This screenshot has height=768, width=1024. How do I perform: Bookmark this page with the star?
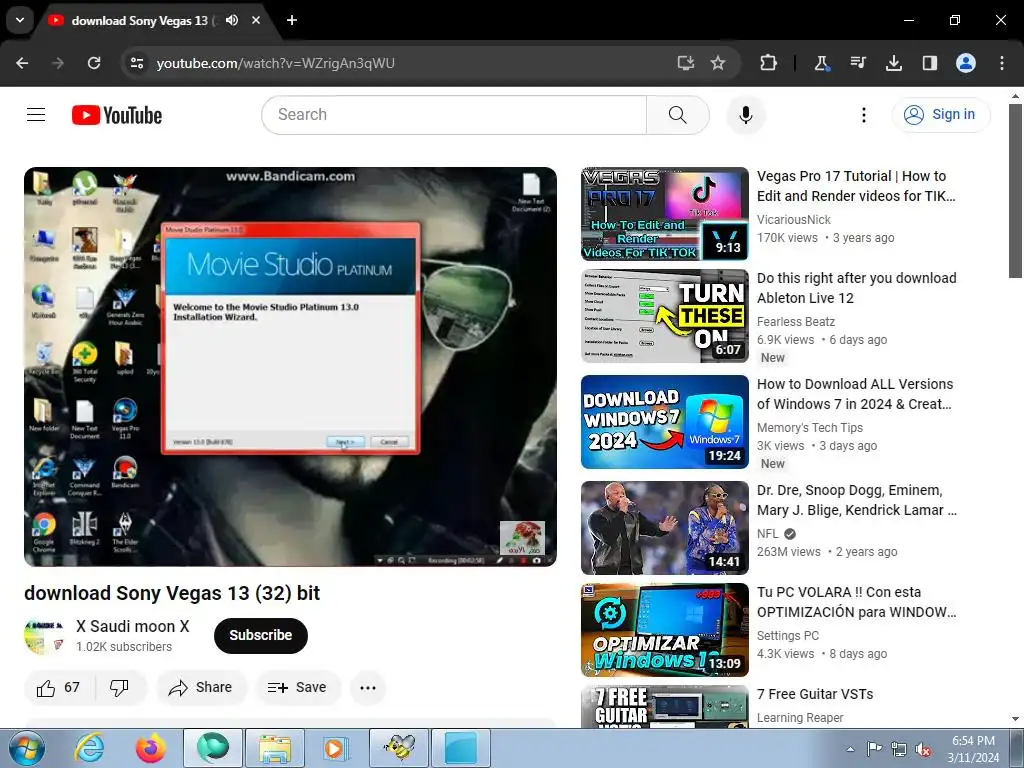point(718,63)
